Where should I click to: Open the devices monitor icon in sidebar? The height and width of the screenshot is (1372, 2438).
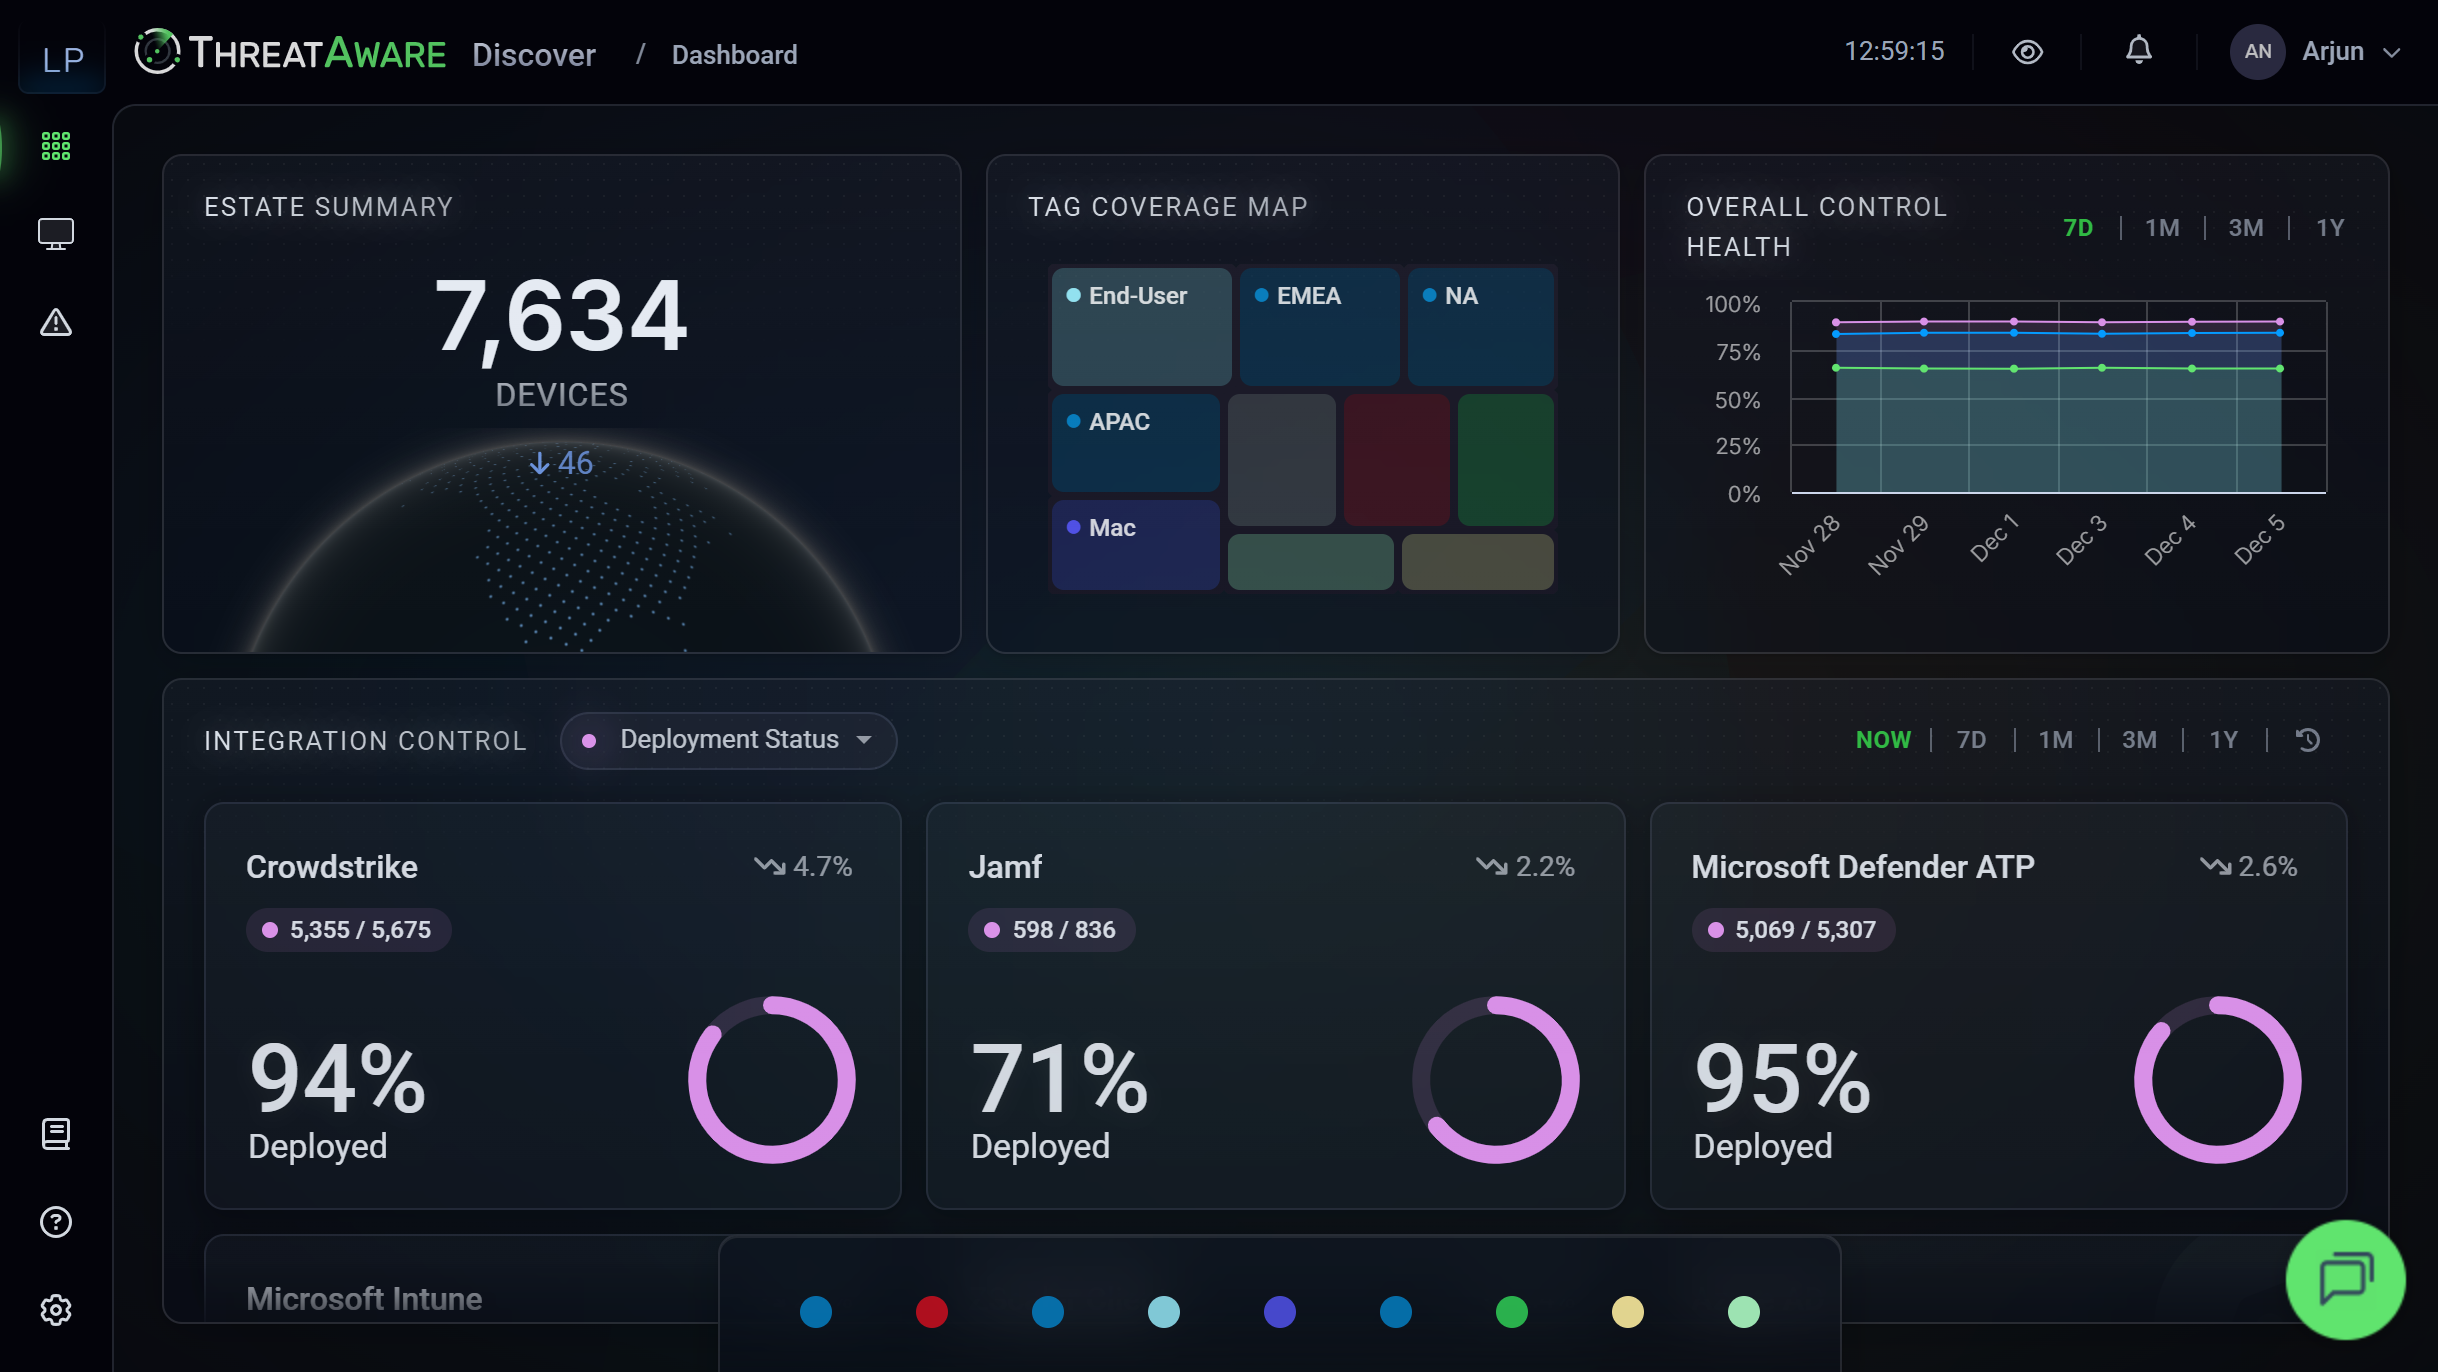tap(56, 234)
